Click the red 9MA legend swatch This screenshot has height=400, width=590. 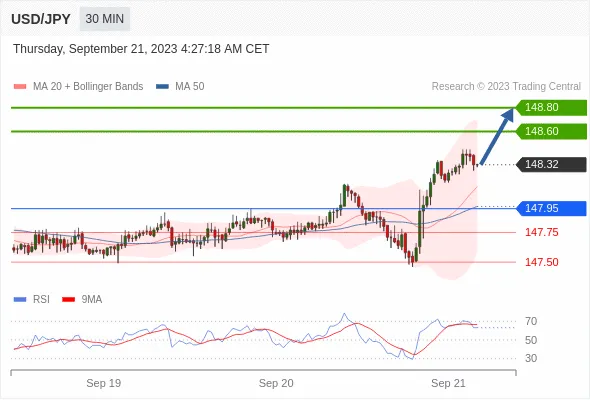click(68, 300)
